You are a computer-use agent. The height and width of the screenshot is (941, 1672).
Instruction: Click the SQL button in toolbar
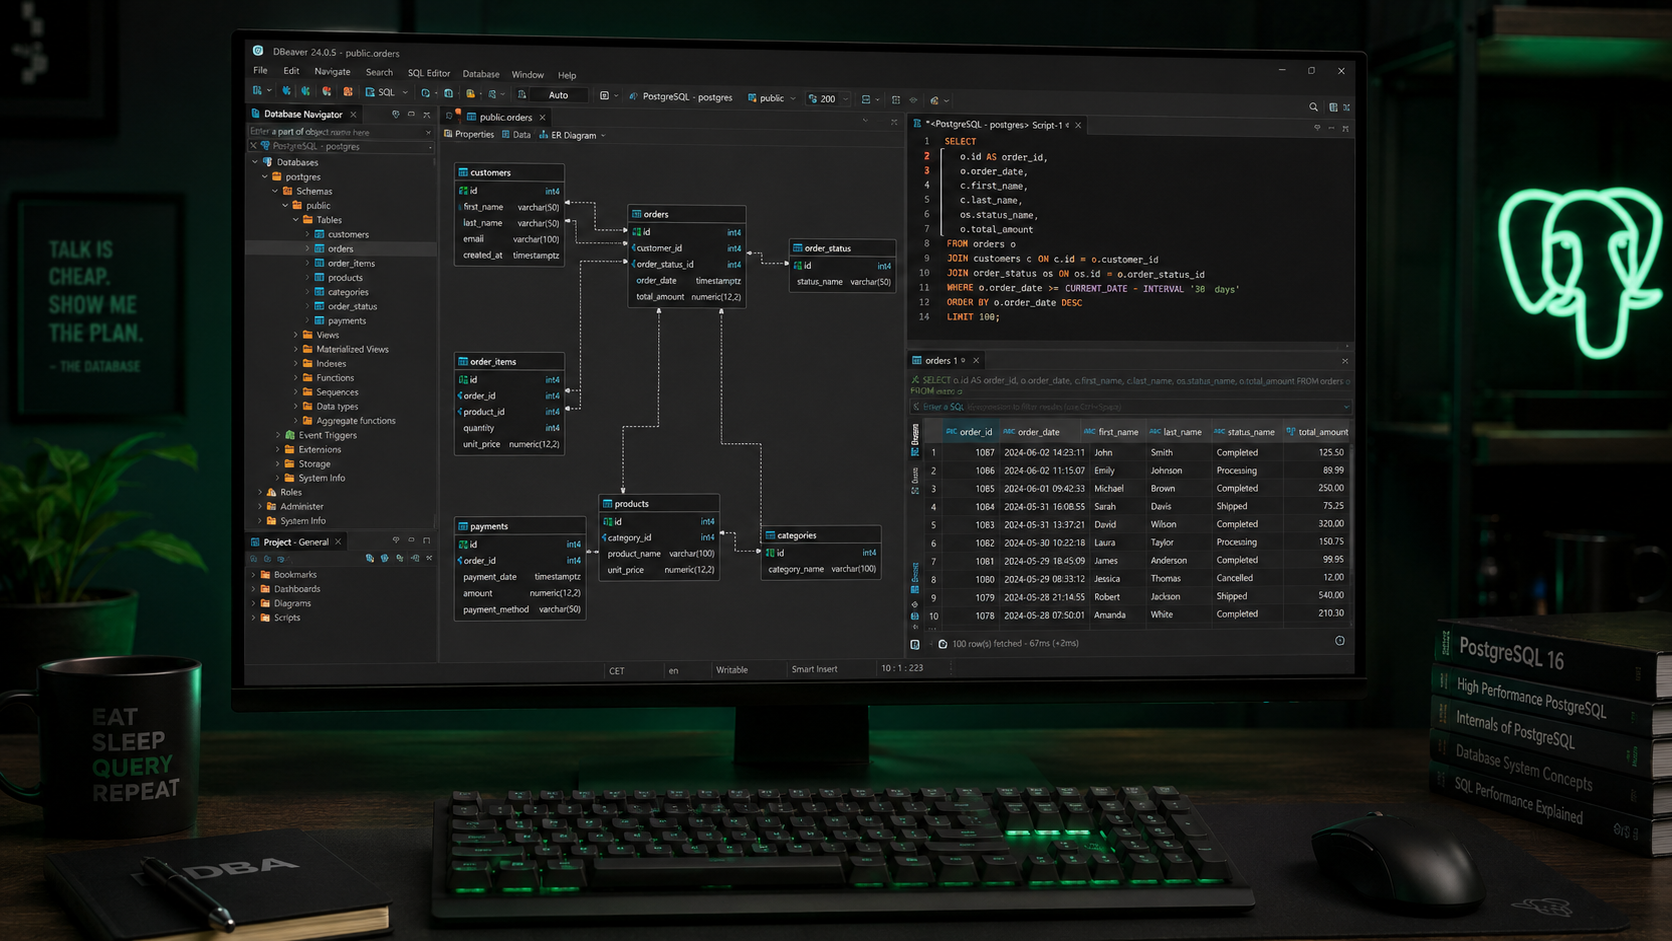click(x=380, y=92)
